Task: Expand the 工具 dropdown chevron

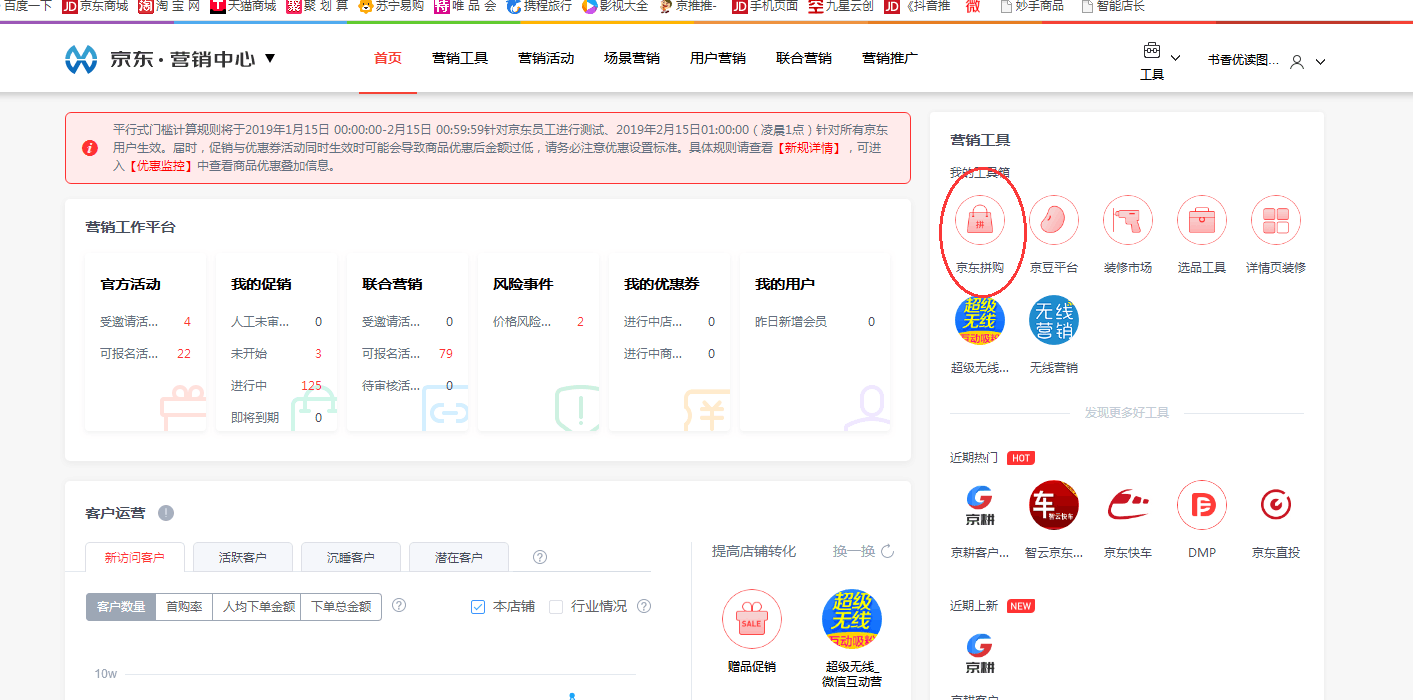Action: [1175, 58]
